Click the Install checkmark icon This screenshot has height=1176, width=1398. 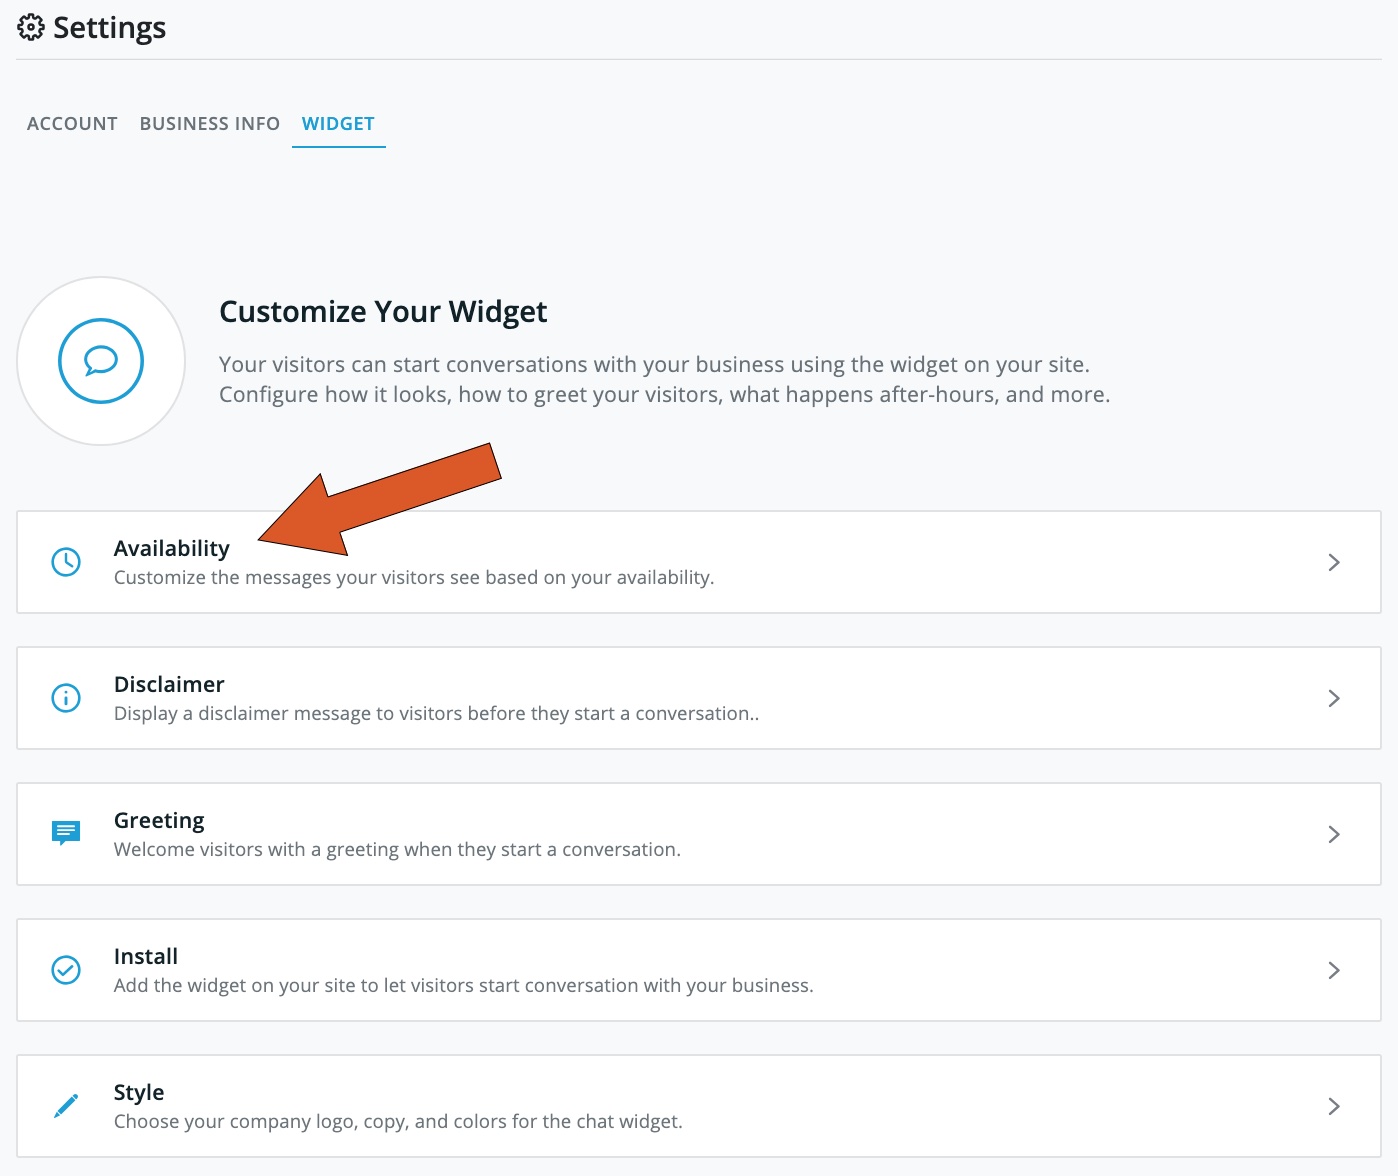pos(66,970)
